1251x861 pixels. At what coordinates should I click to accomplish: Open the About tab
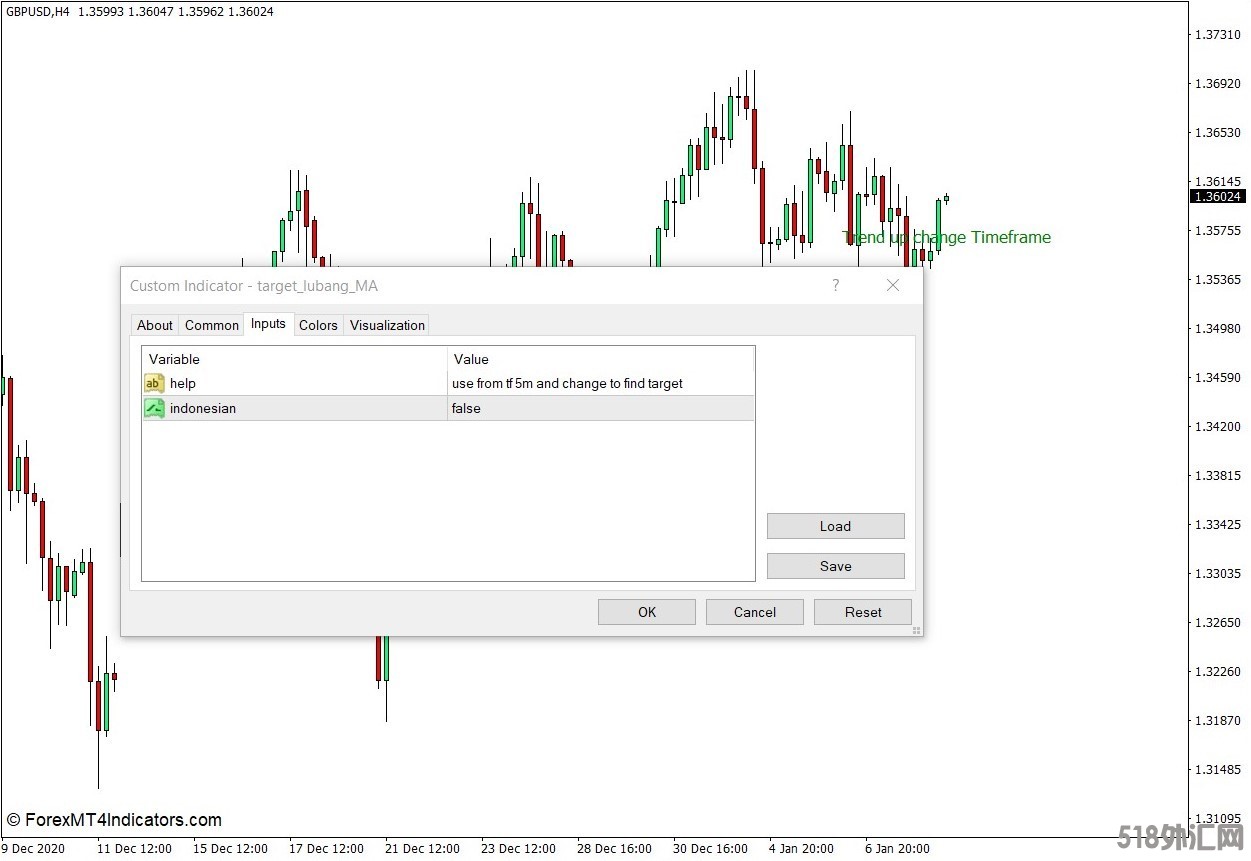tap(155, 325)
